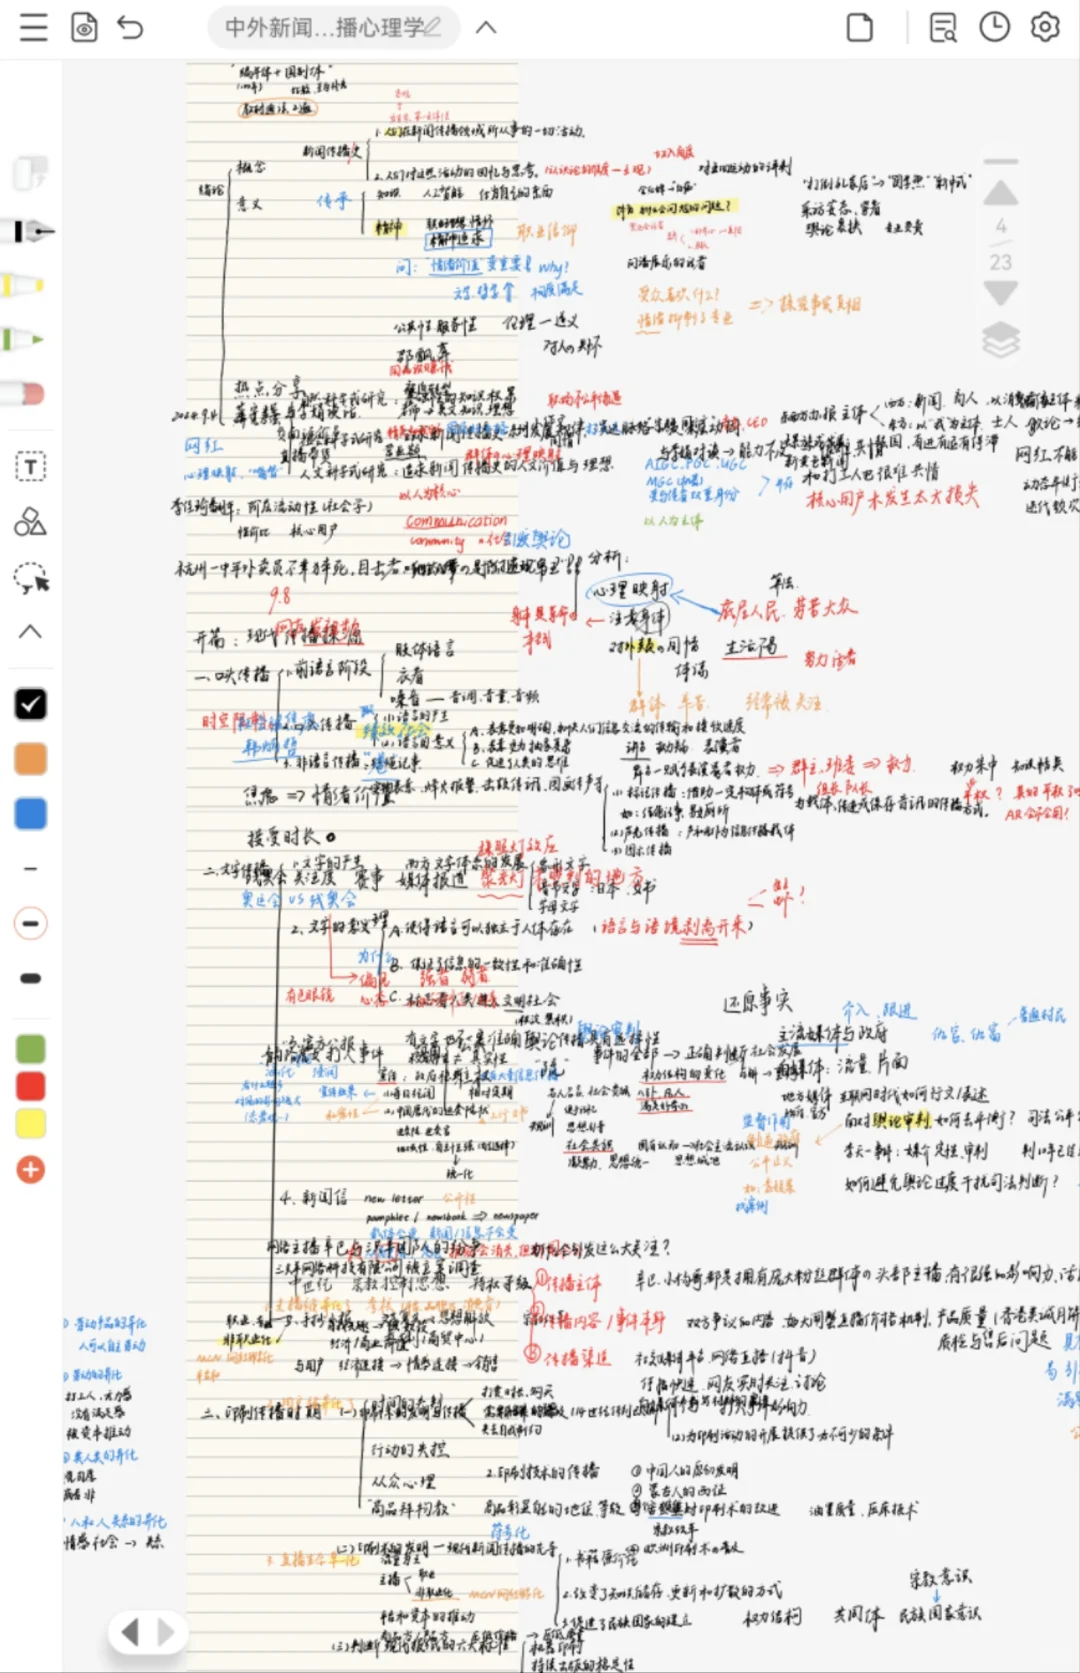Go to the previous page arrow
Screen dimensions: 1080x1673
pyautogui.click(x=1001, y=193)
